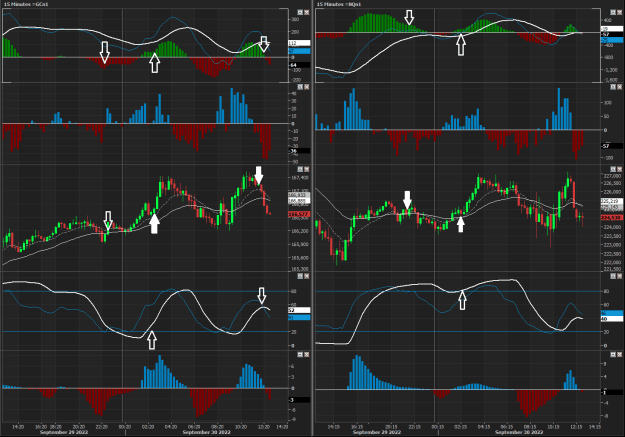Maximize the GCn1 candlestick price pane

(x=301, y=169)
